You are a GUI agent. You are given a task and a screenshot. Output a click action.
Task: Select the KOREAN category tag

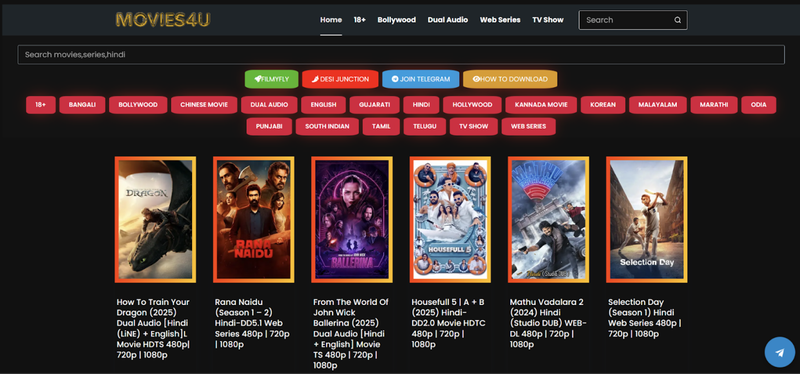click(x=603, y=105)
